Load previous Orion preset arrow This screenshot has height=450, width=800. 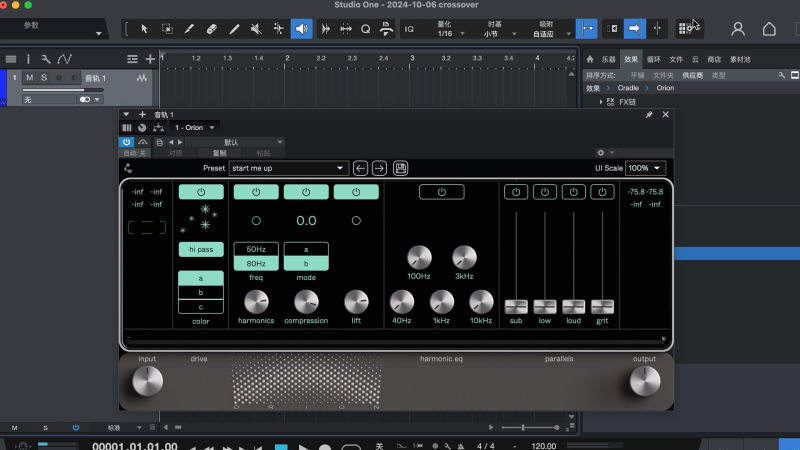(x=360, y=168)
